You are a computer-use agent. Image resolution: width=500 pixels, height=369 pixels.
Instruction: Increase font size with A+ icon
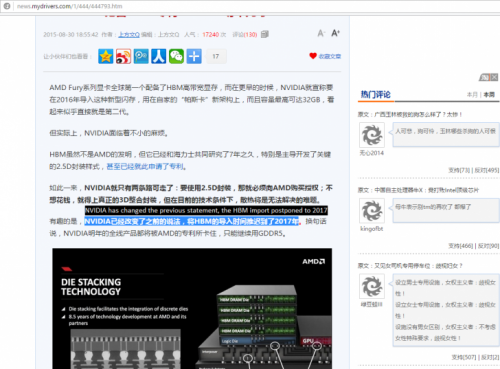pyautogui.click(x=335, y=33)
